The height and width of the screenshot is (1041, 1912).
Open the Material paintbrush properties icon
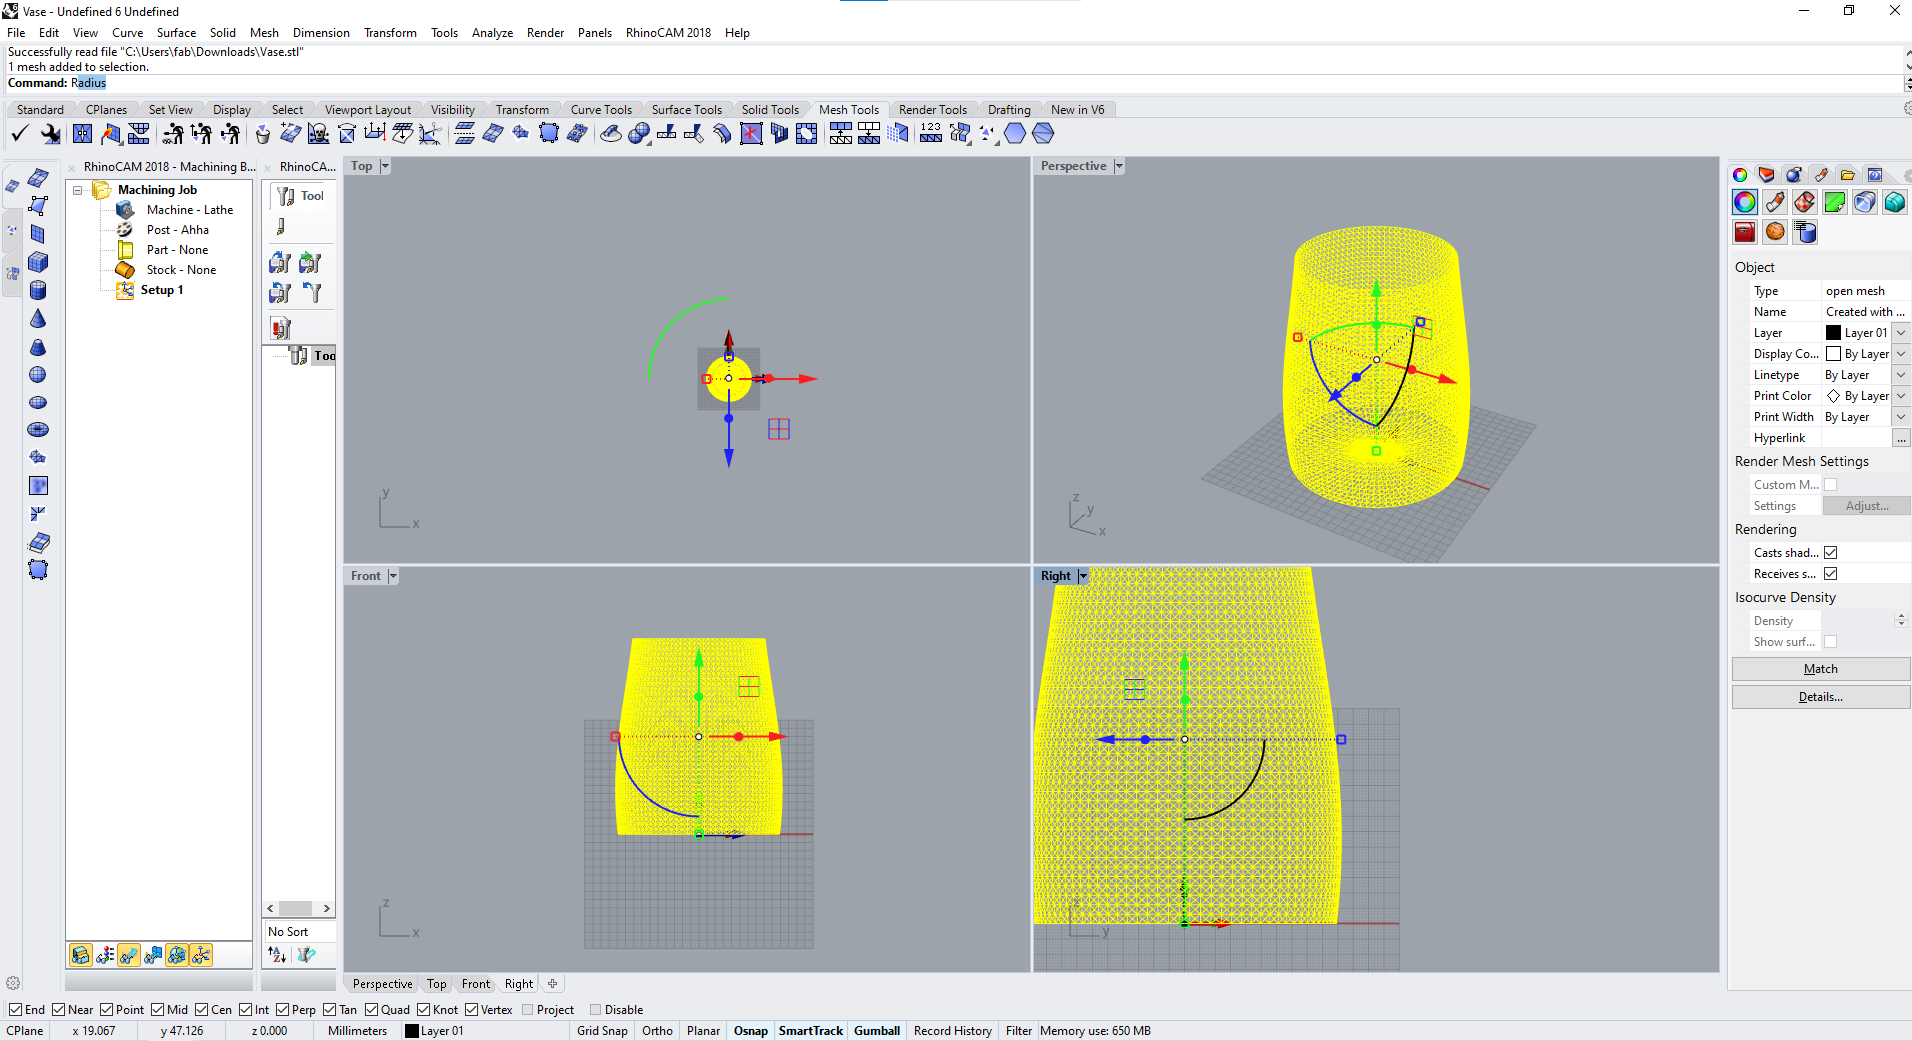coord(1775,203)
